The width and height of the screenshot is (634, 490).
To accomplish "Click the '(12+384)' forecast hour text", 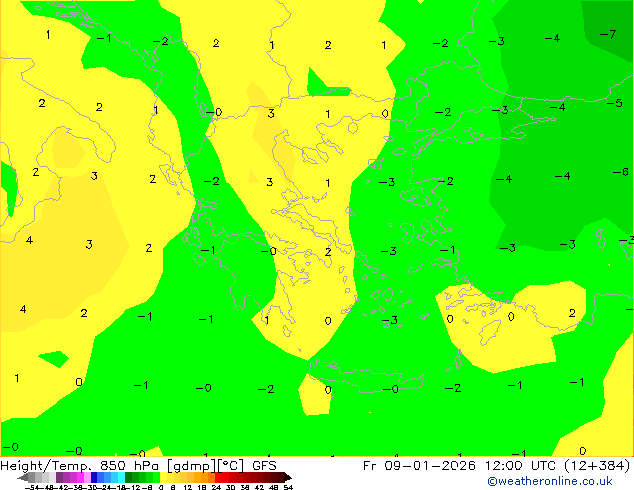I will pyautogui.click(x=596, y=466).
